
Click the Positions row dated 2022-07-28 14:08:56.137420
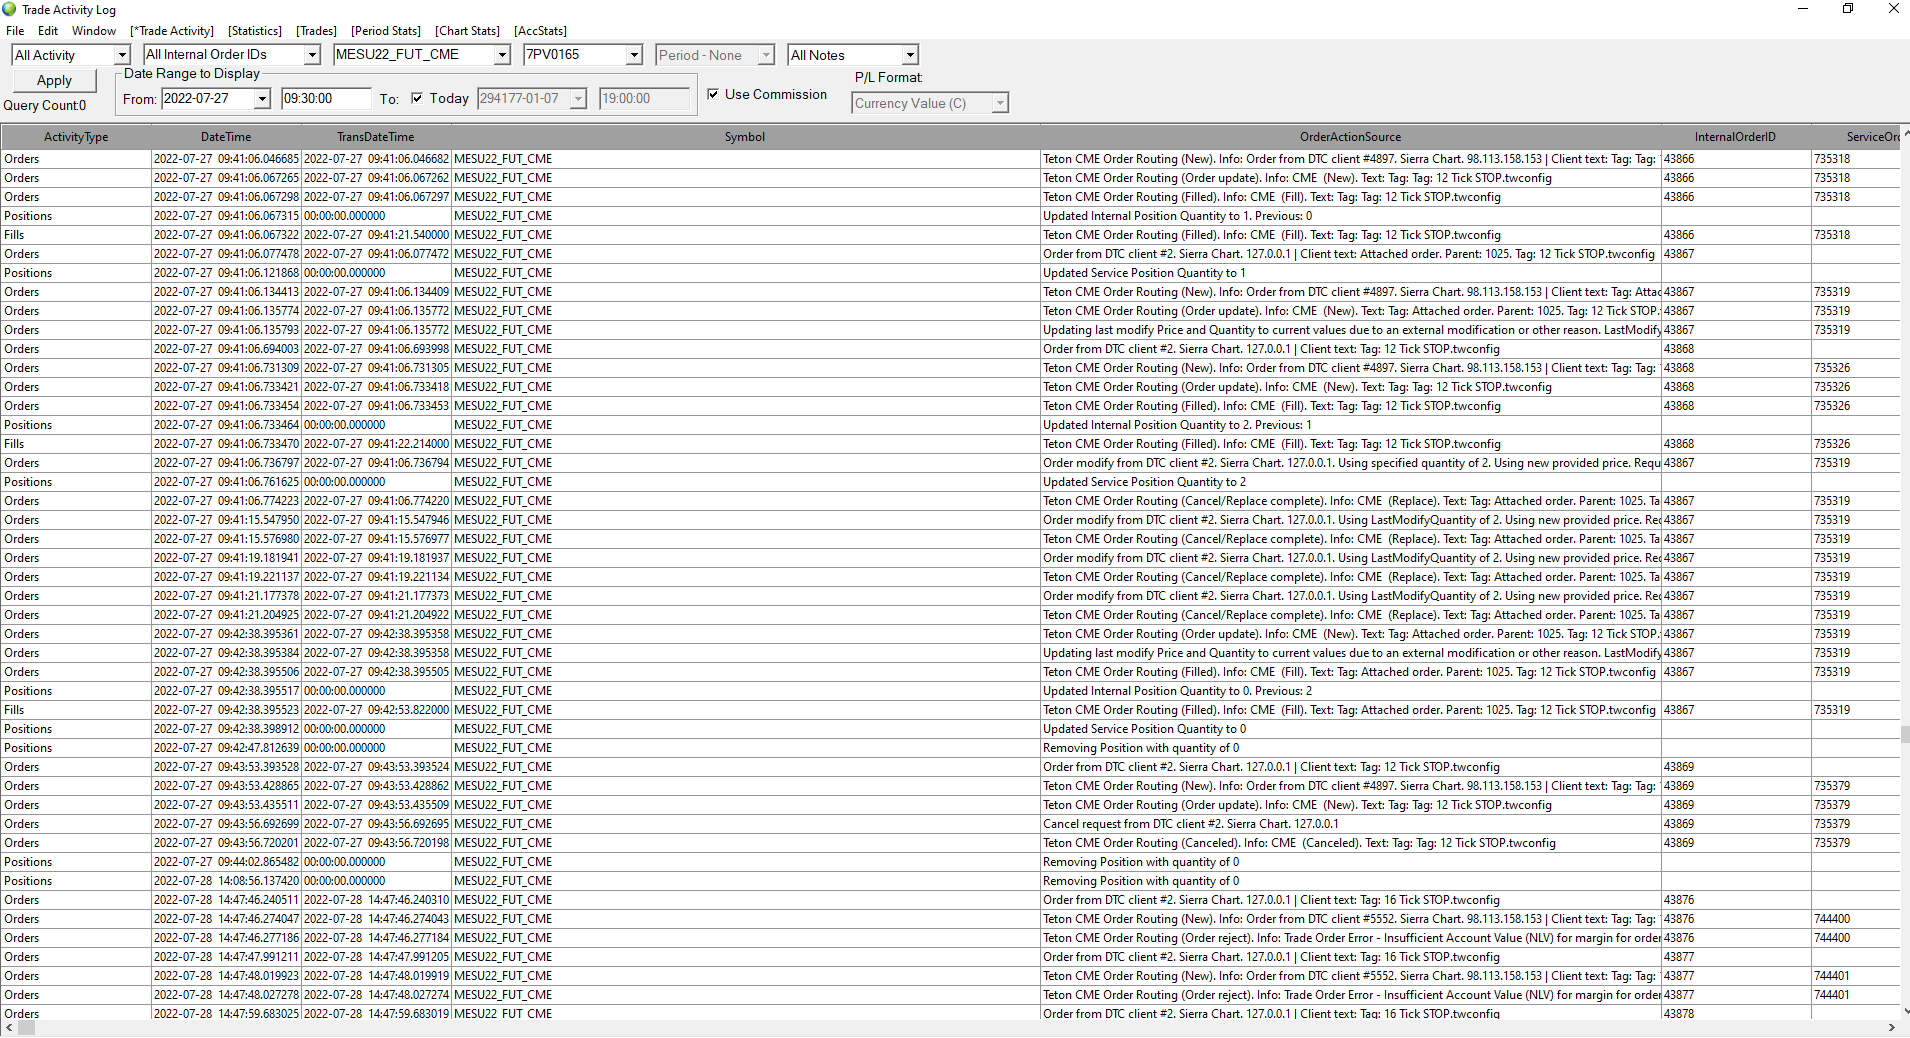(x=950, y=881)
